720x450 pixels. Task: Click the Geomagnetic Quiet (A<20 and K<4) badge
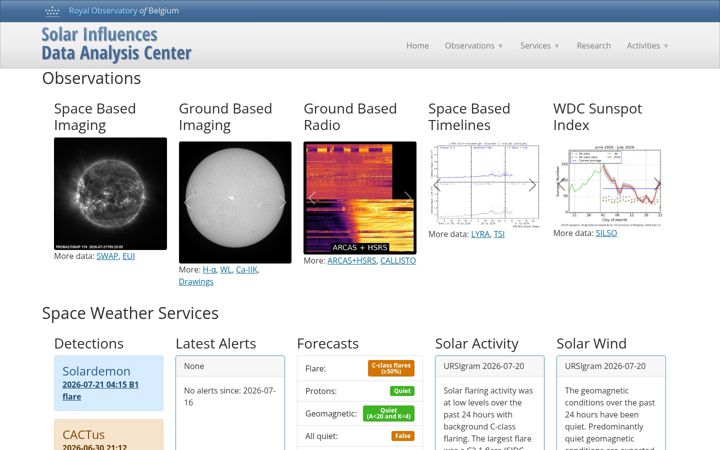(x=388, y=413)
